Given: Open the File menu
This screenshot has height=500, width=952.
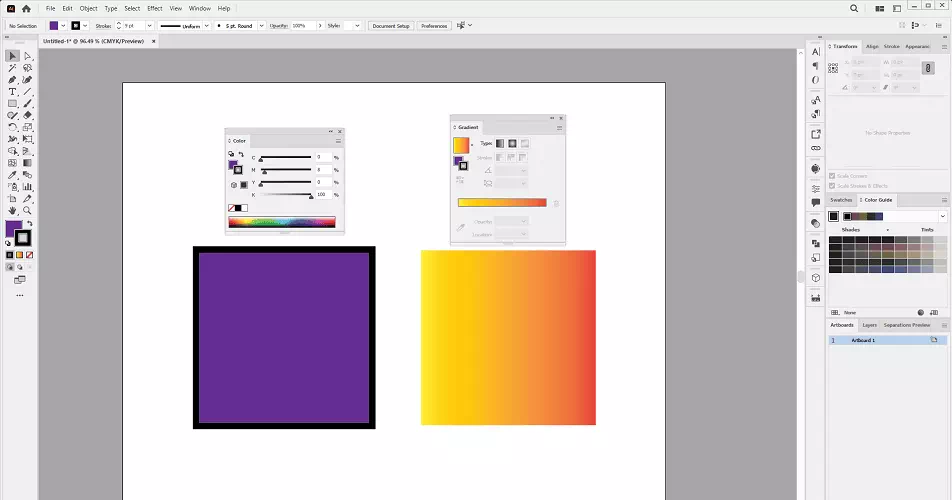Looking at the screenshot, I should [x=50, y=8].
